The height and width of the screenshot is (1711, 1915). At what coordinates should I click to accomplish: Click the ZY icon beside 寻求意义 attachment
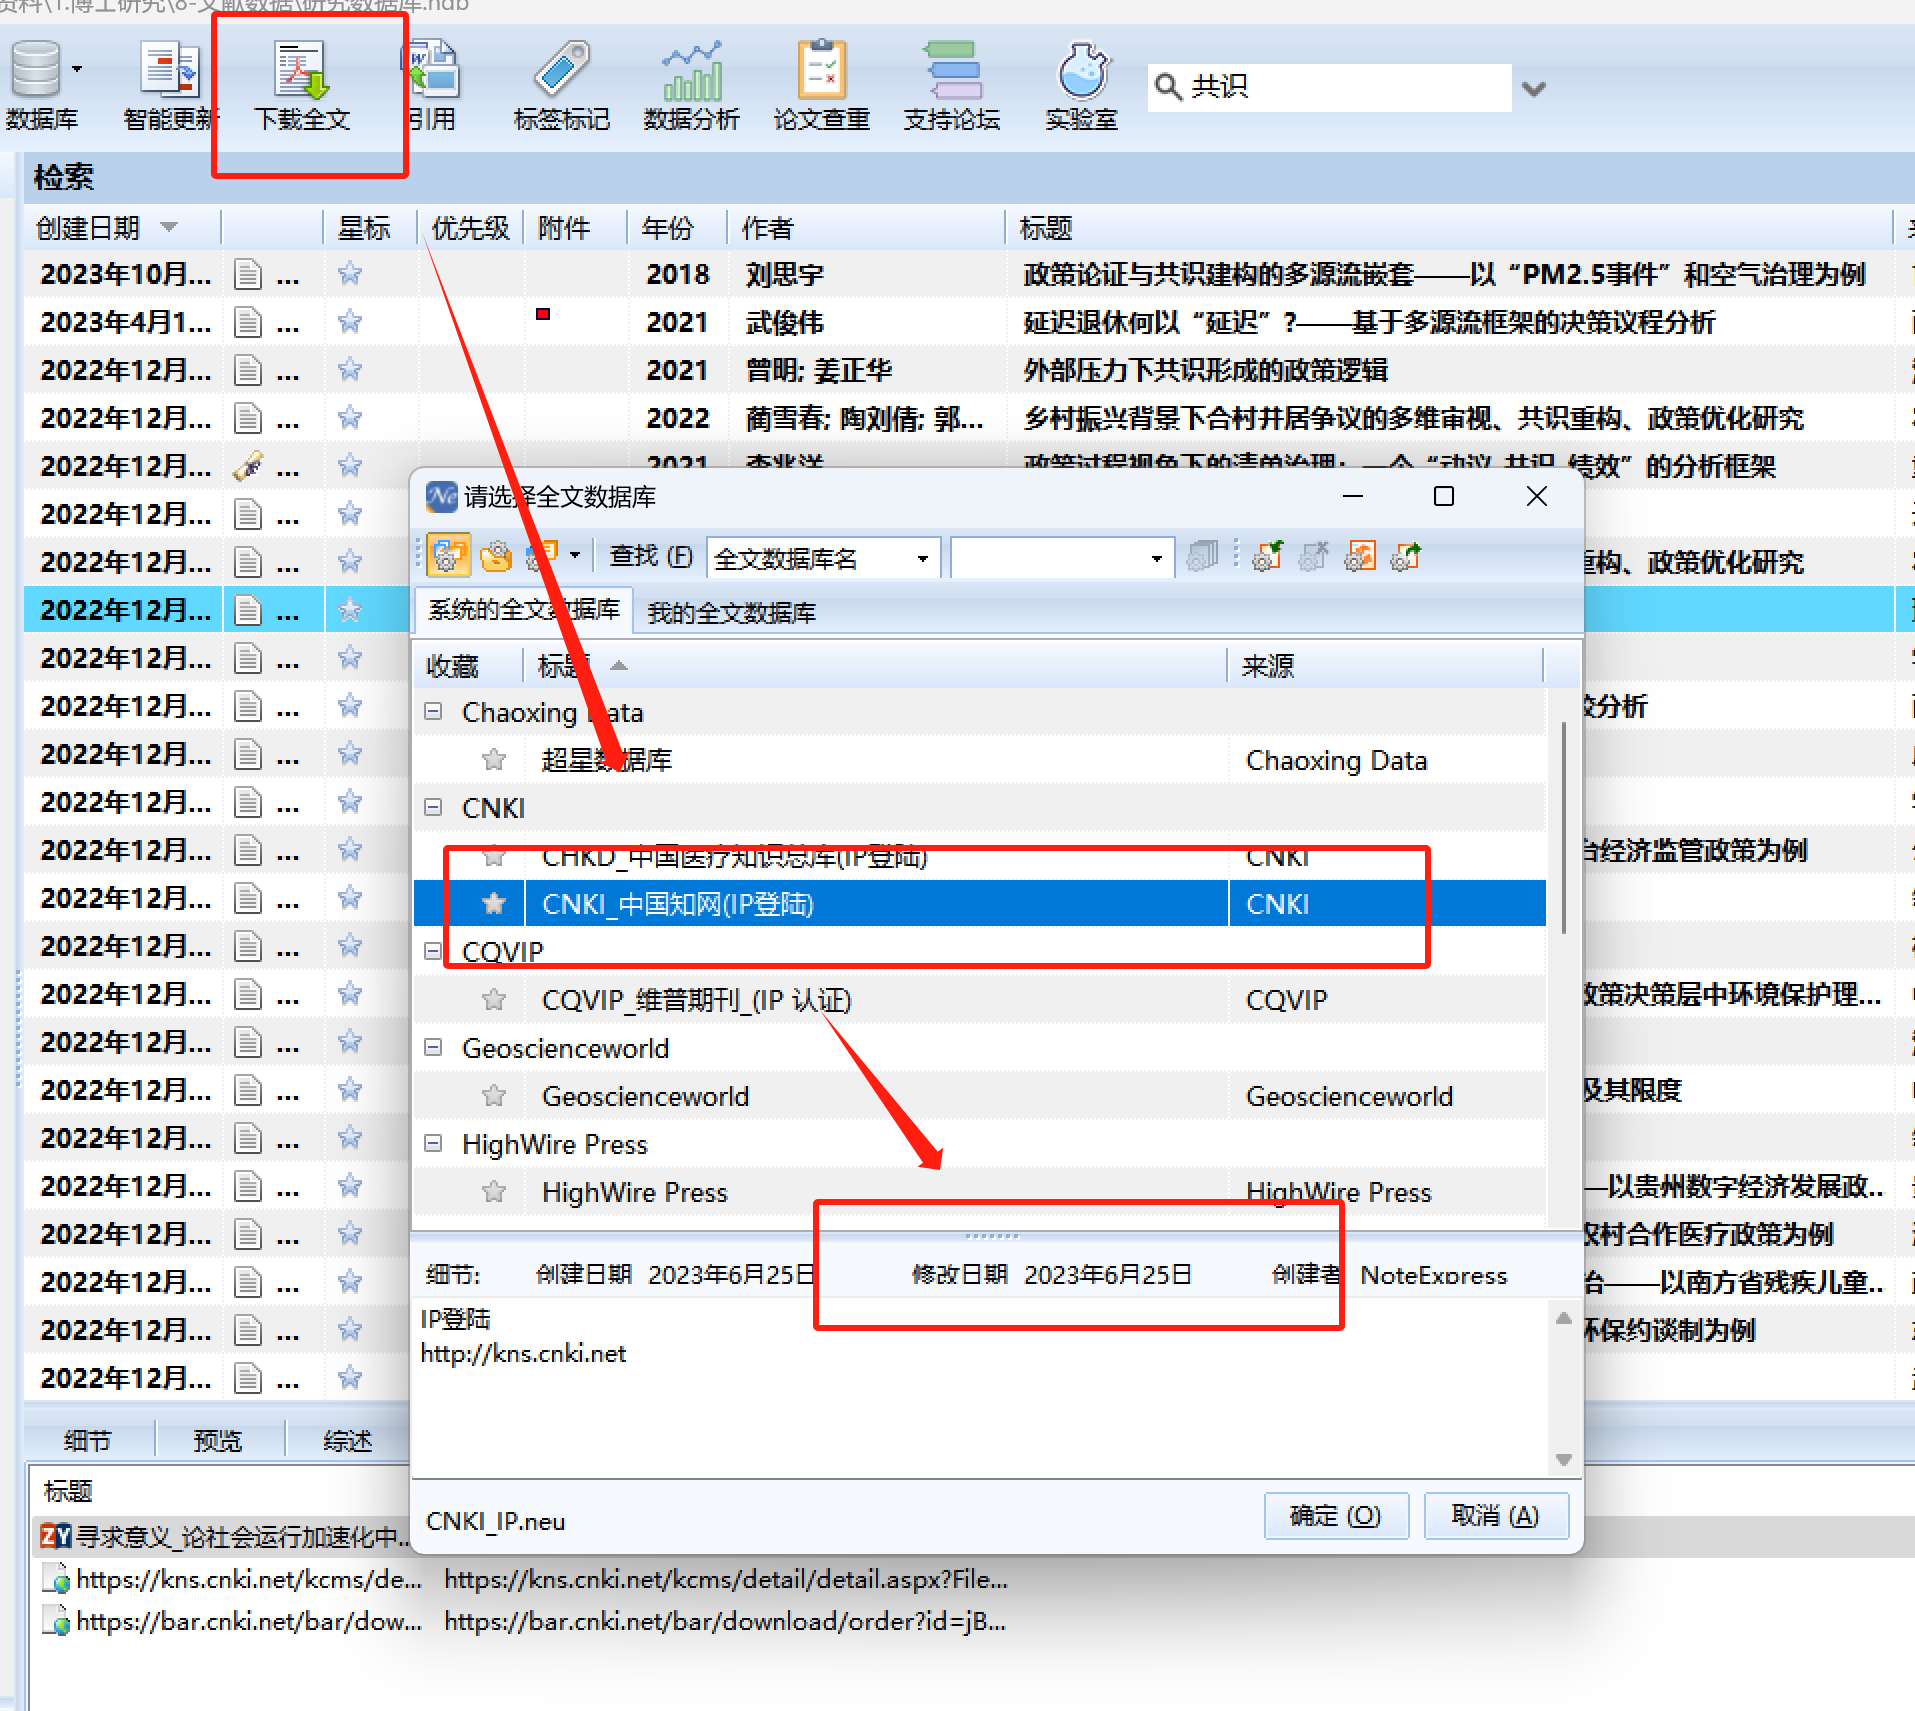pos(55,1536)
